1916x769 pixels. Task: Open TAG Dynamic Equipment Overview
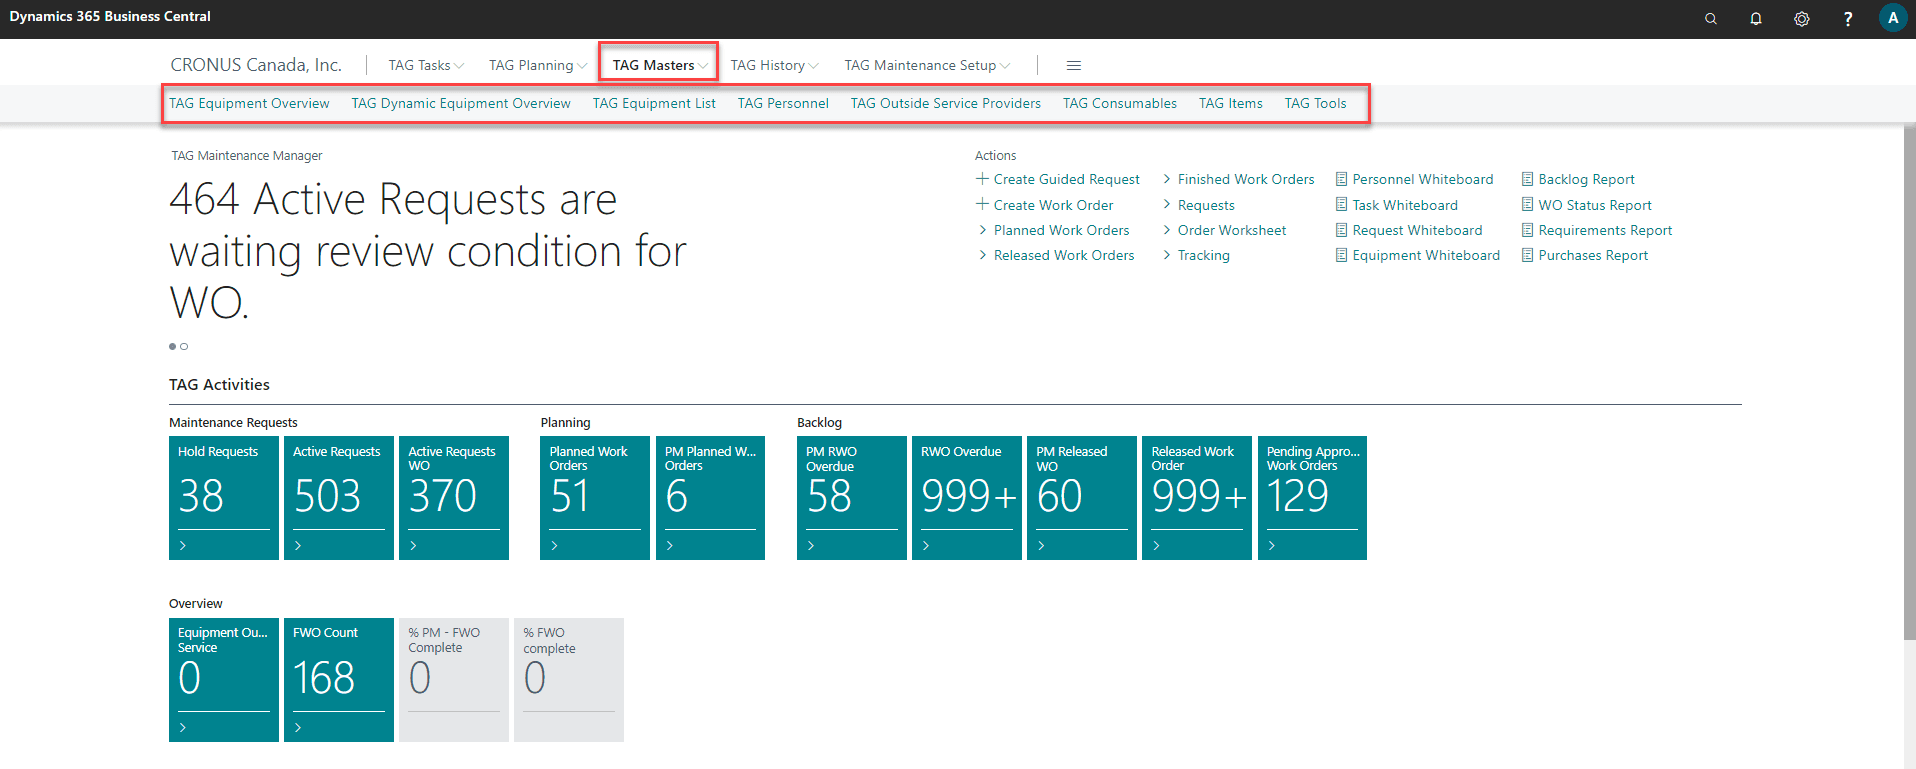point(461,103)
